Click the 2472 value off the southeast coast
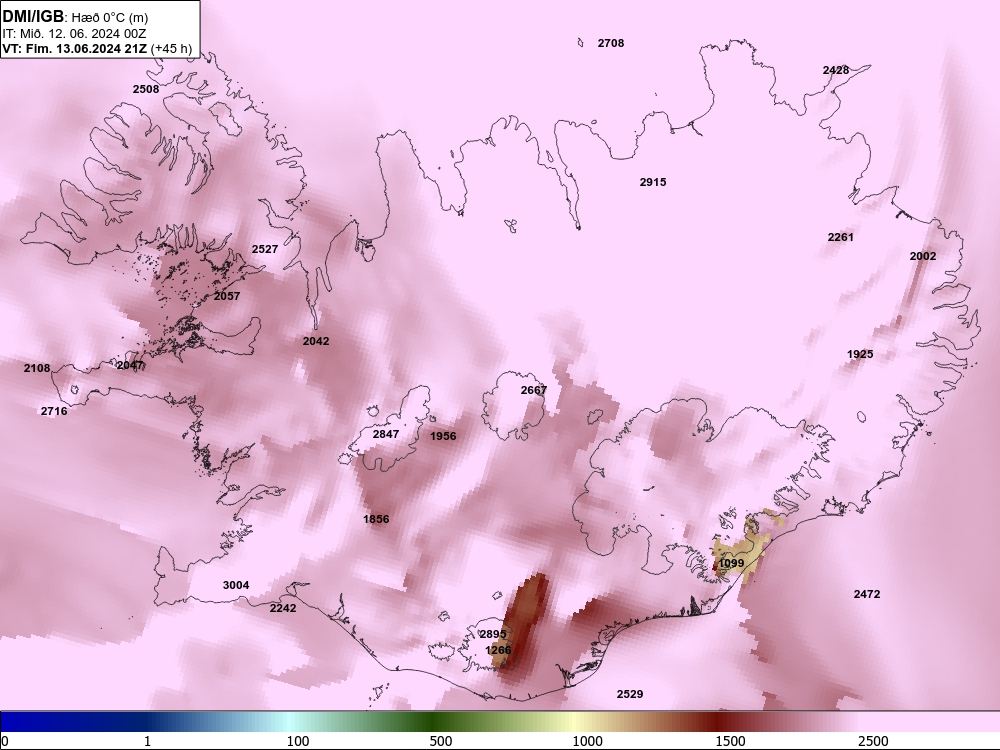The width and height of the screenshot is (1000, 750). pyautogui.click(x=866, y=594)
